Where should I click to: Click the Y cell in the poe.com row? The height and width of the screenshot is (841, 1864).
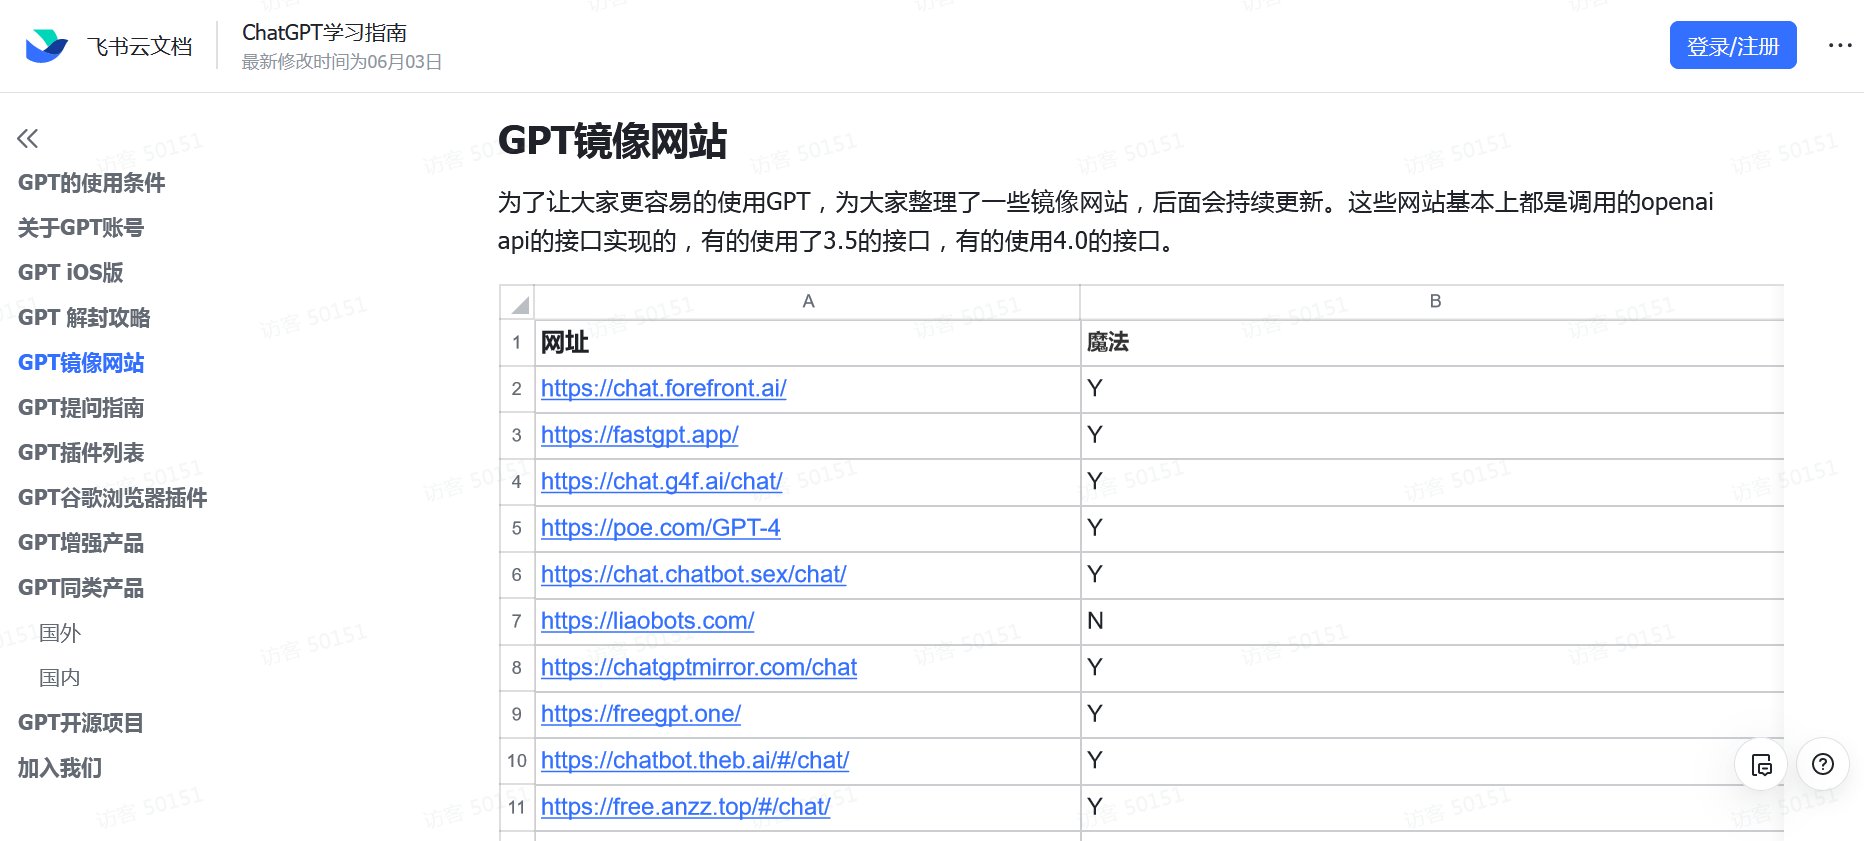tap(1433, 529)
